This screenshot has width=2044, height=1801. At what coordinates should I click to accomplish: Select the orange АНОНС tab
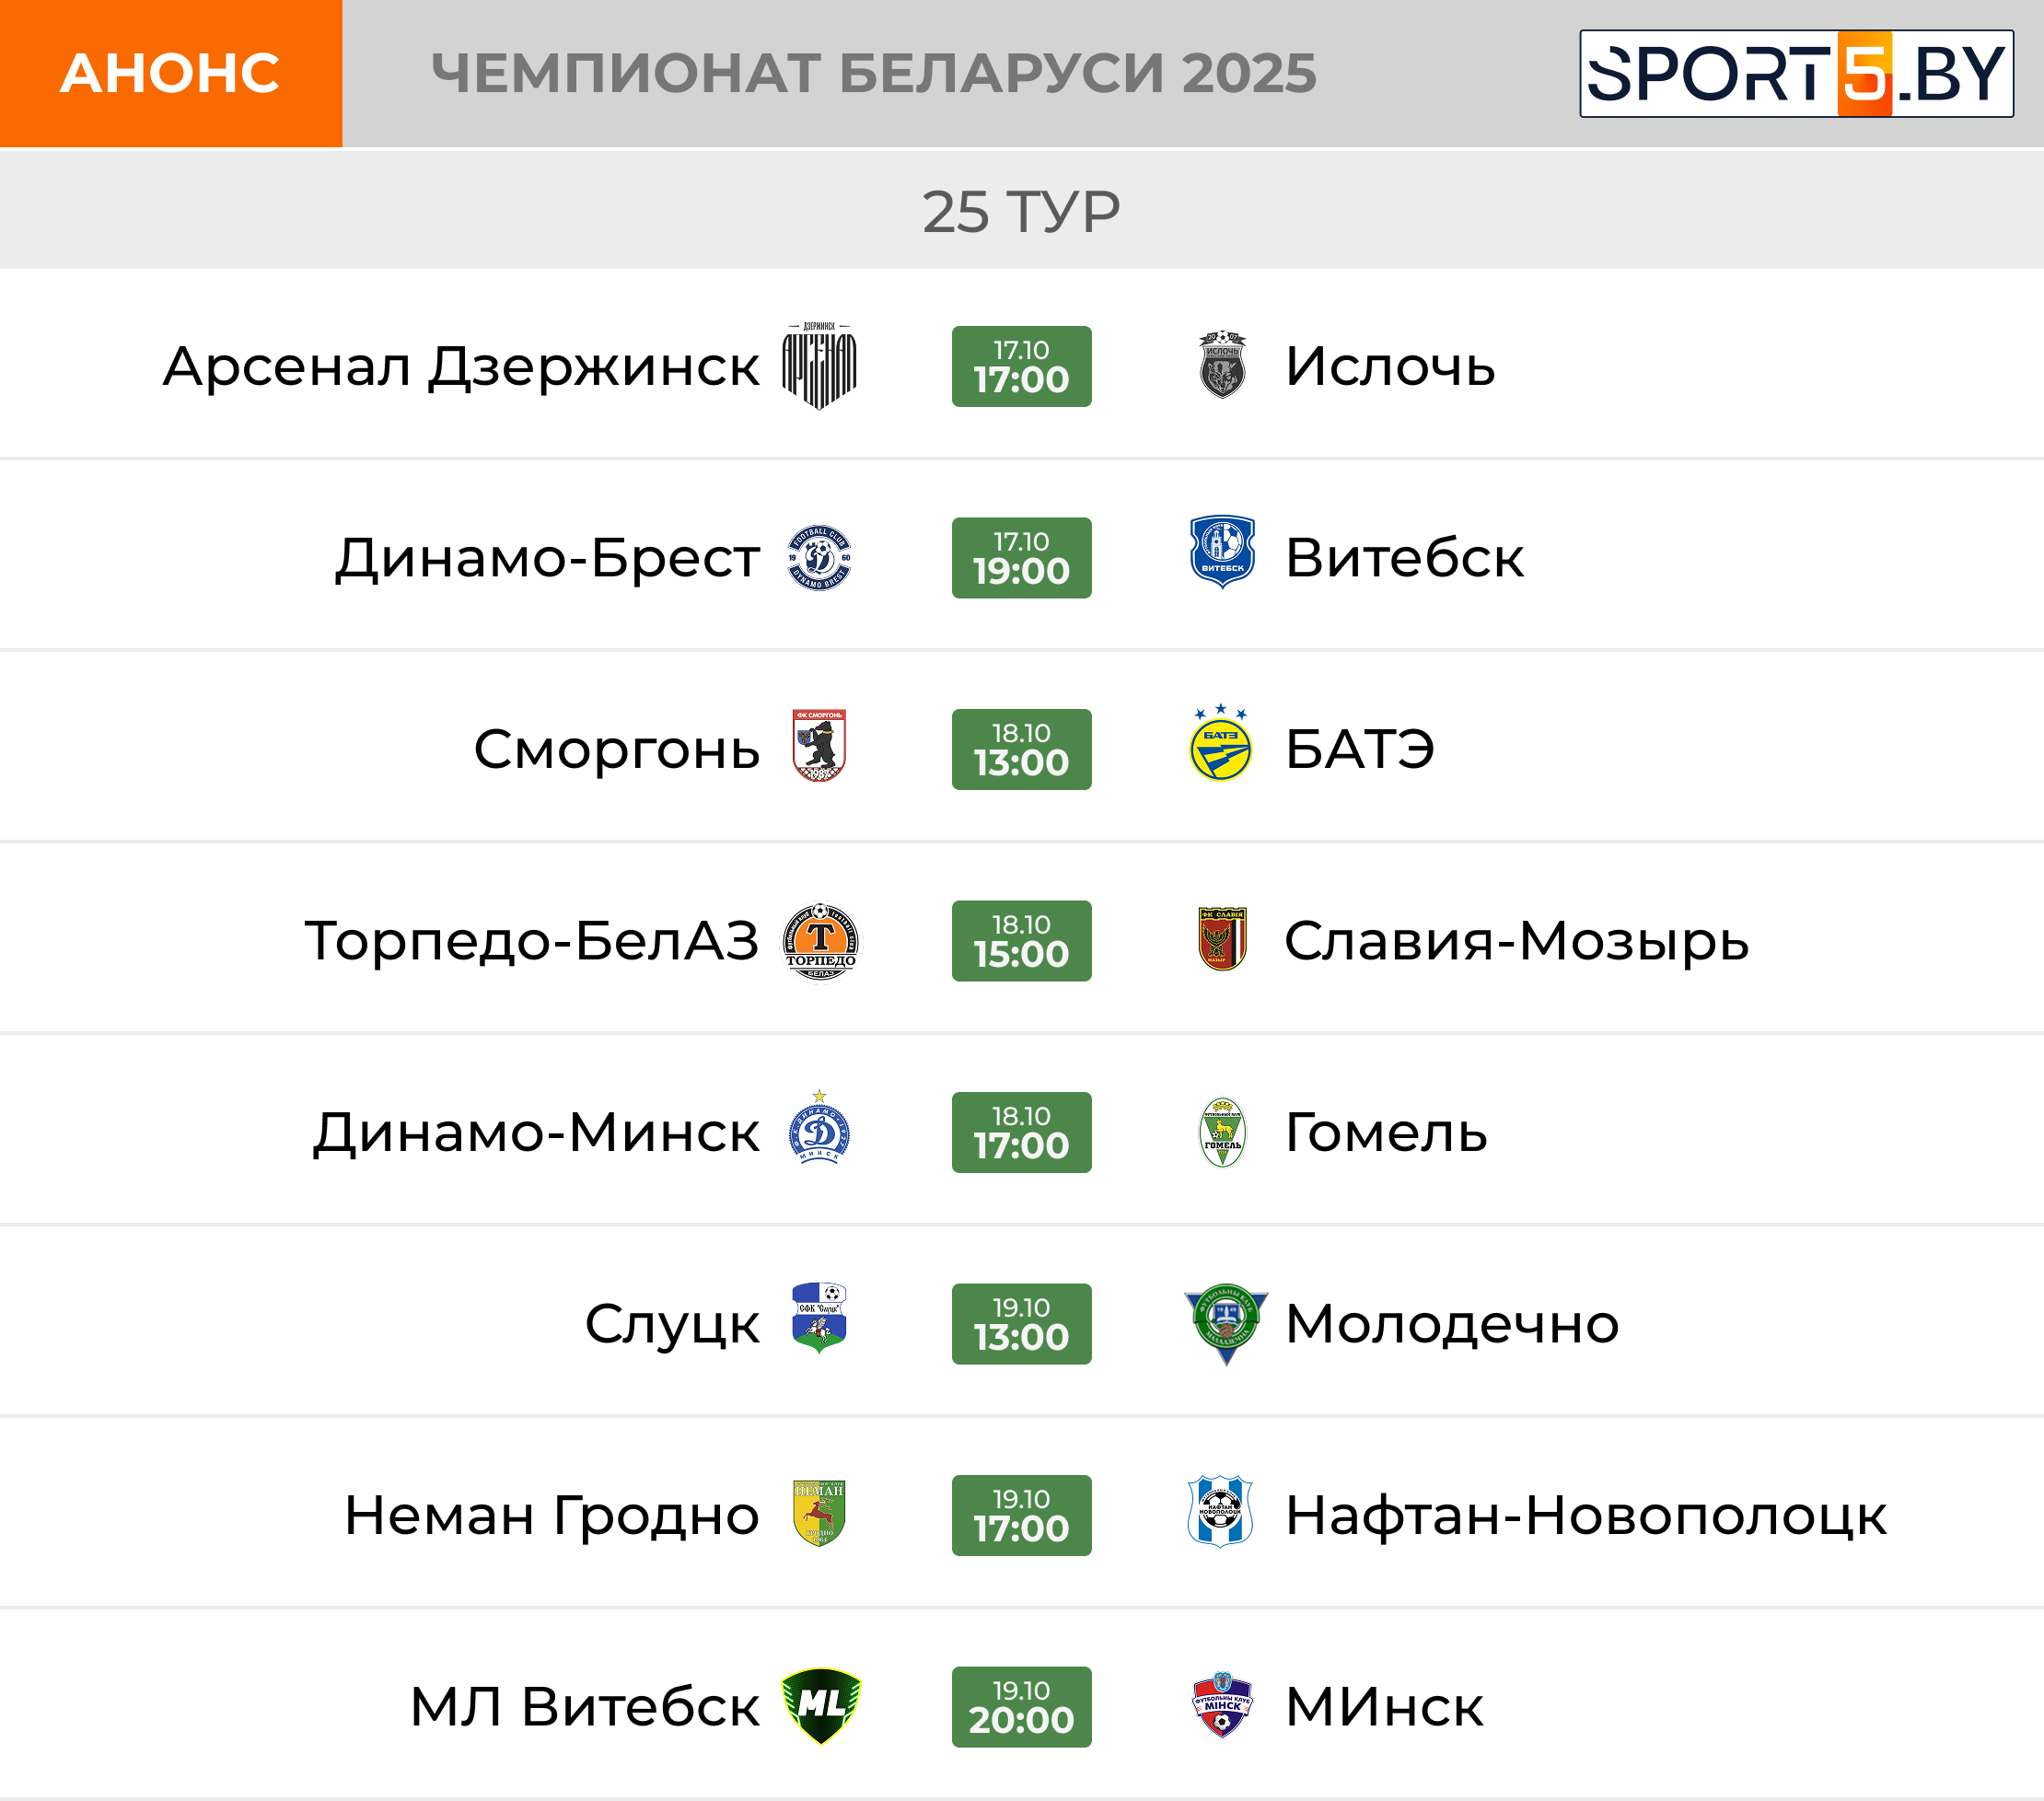coord(171,74)
